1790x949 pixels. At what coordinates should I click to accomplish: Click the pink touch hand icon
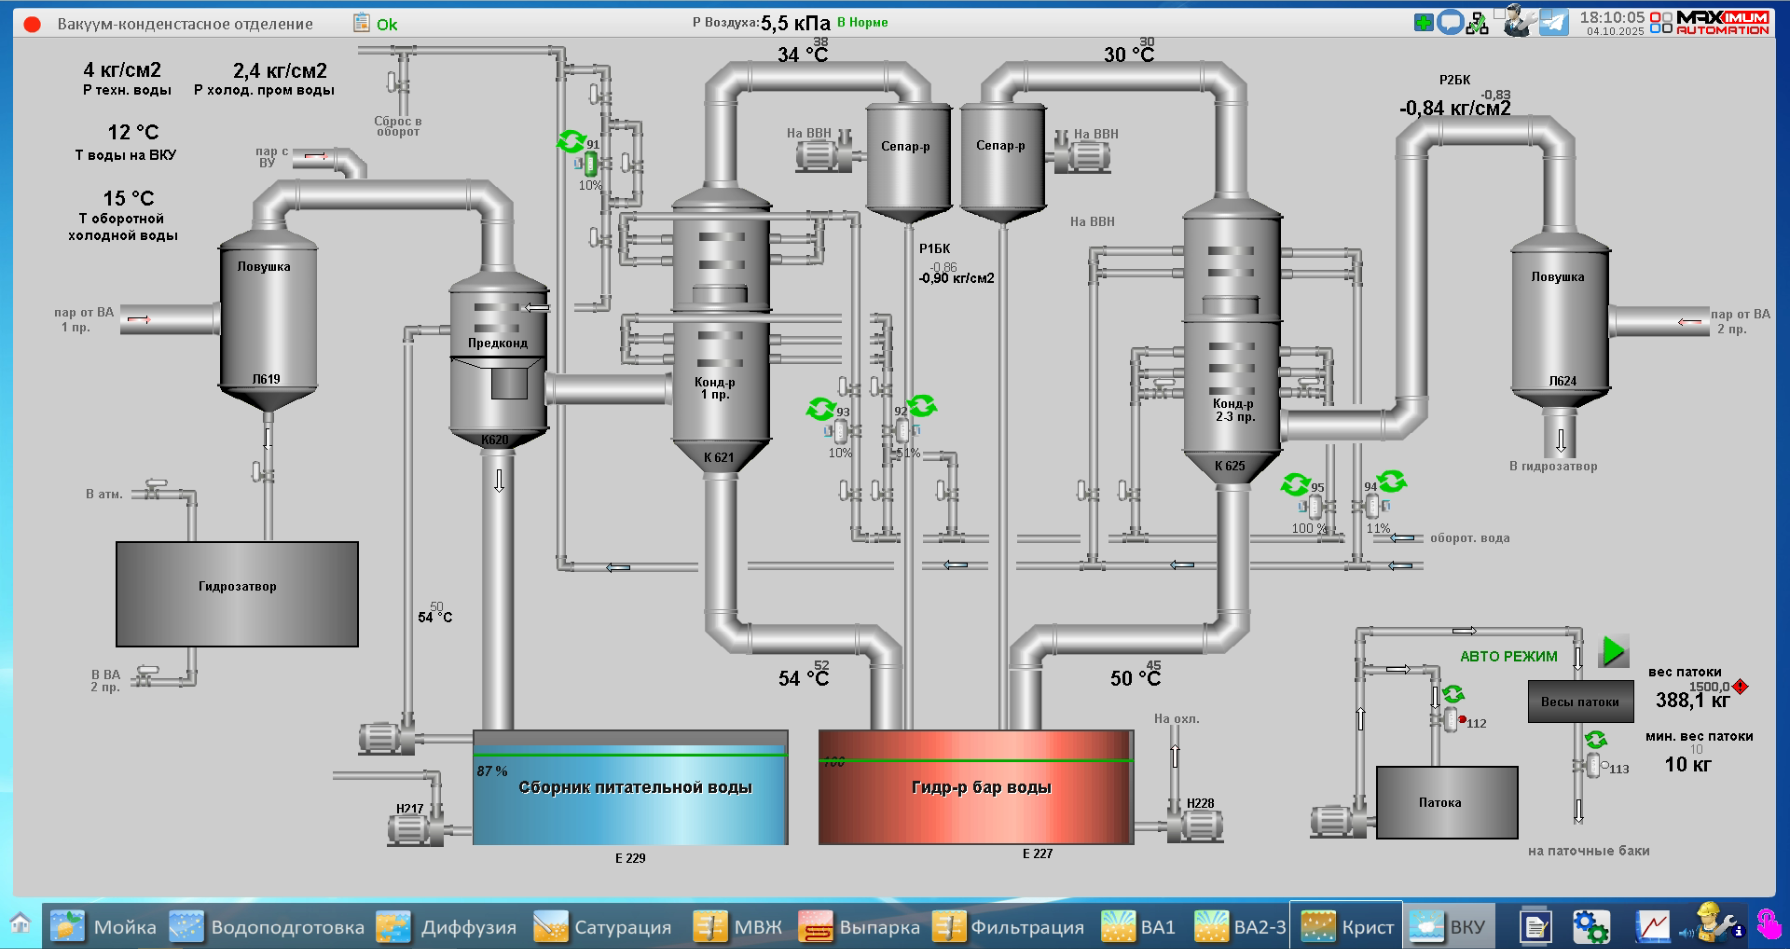1768,924
